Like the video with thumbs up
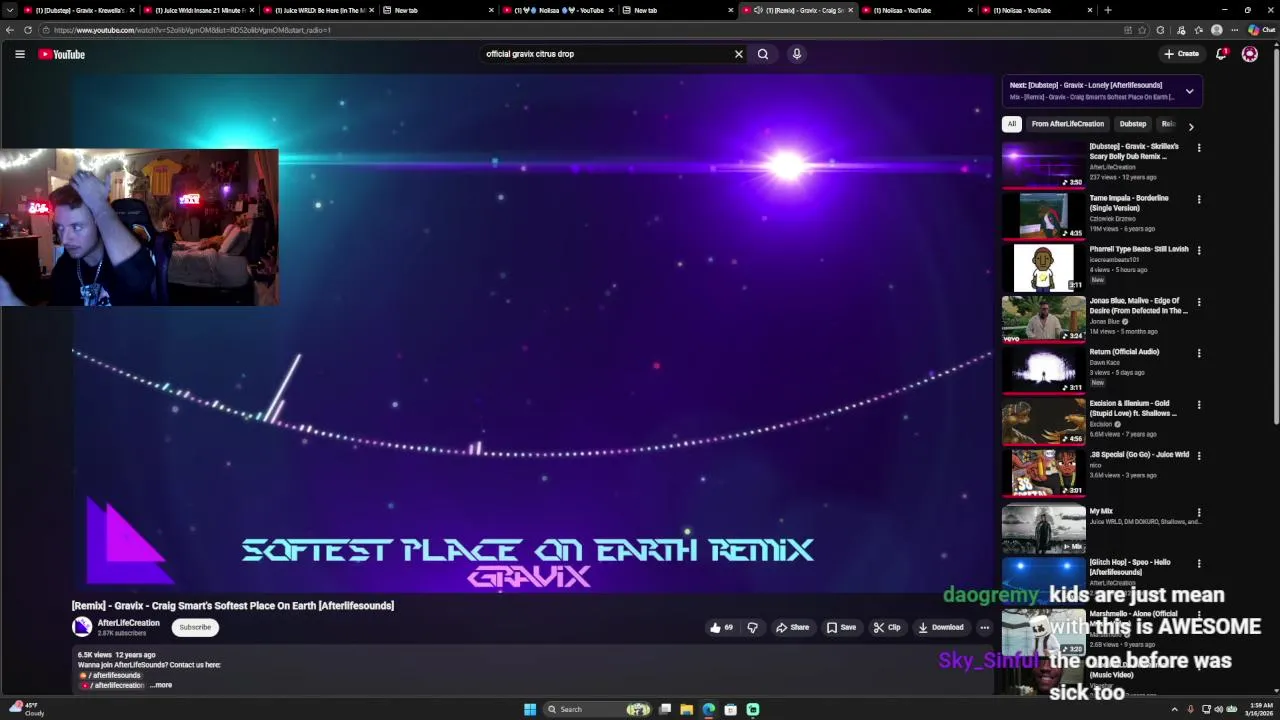This screenshot has height=720, width=1280. pos(721,628)
